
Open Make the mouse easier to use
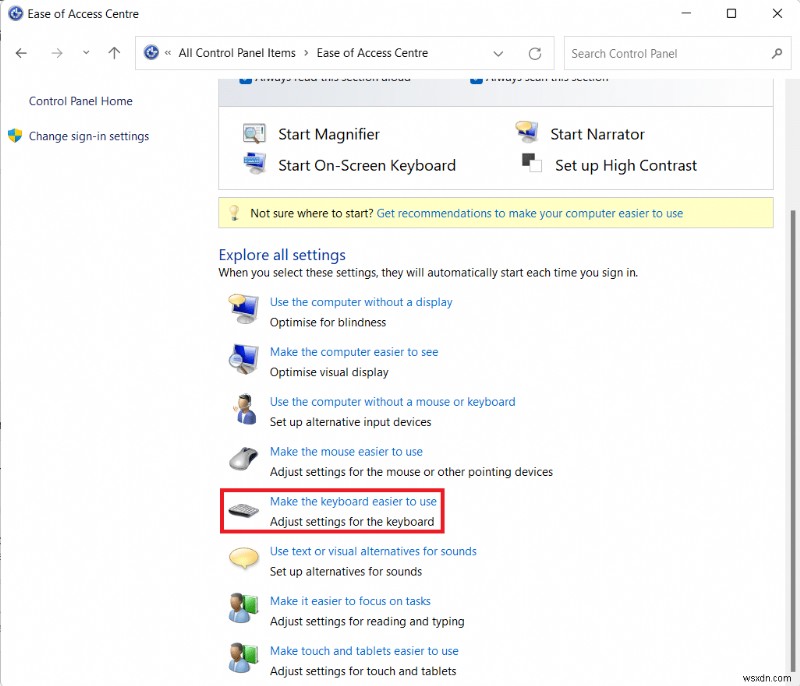(346, 452)
